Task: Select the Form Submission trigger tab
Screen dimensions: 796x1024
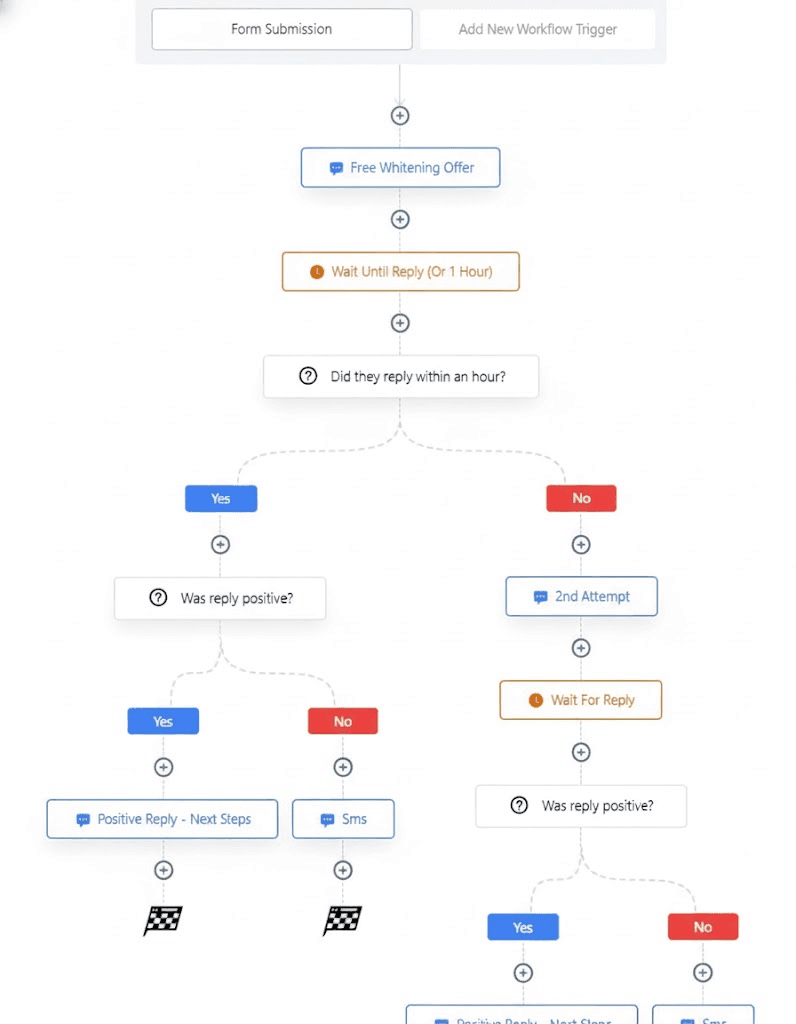Action: pyautogui.click(x=281, y=29)
